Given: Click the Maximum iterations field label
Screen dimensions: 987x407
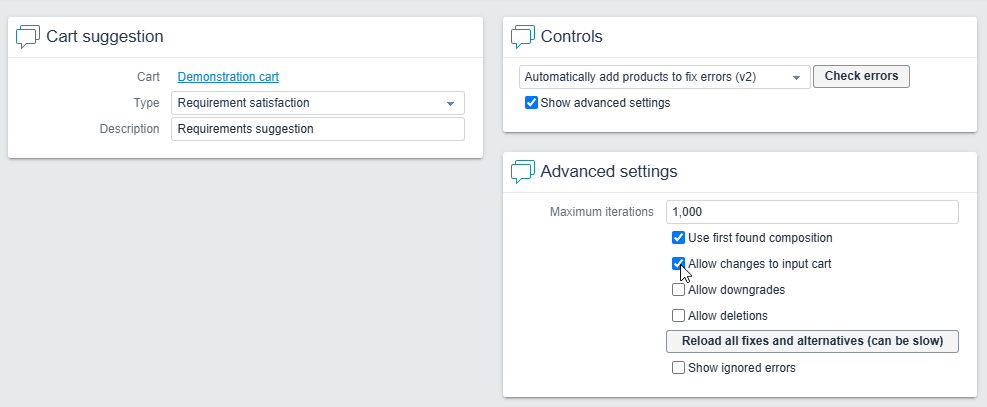Looking at the screenshot, I should (x=601, y=212).
